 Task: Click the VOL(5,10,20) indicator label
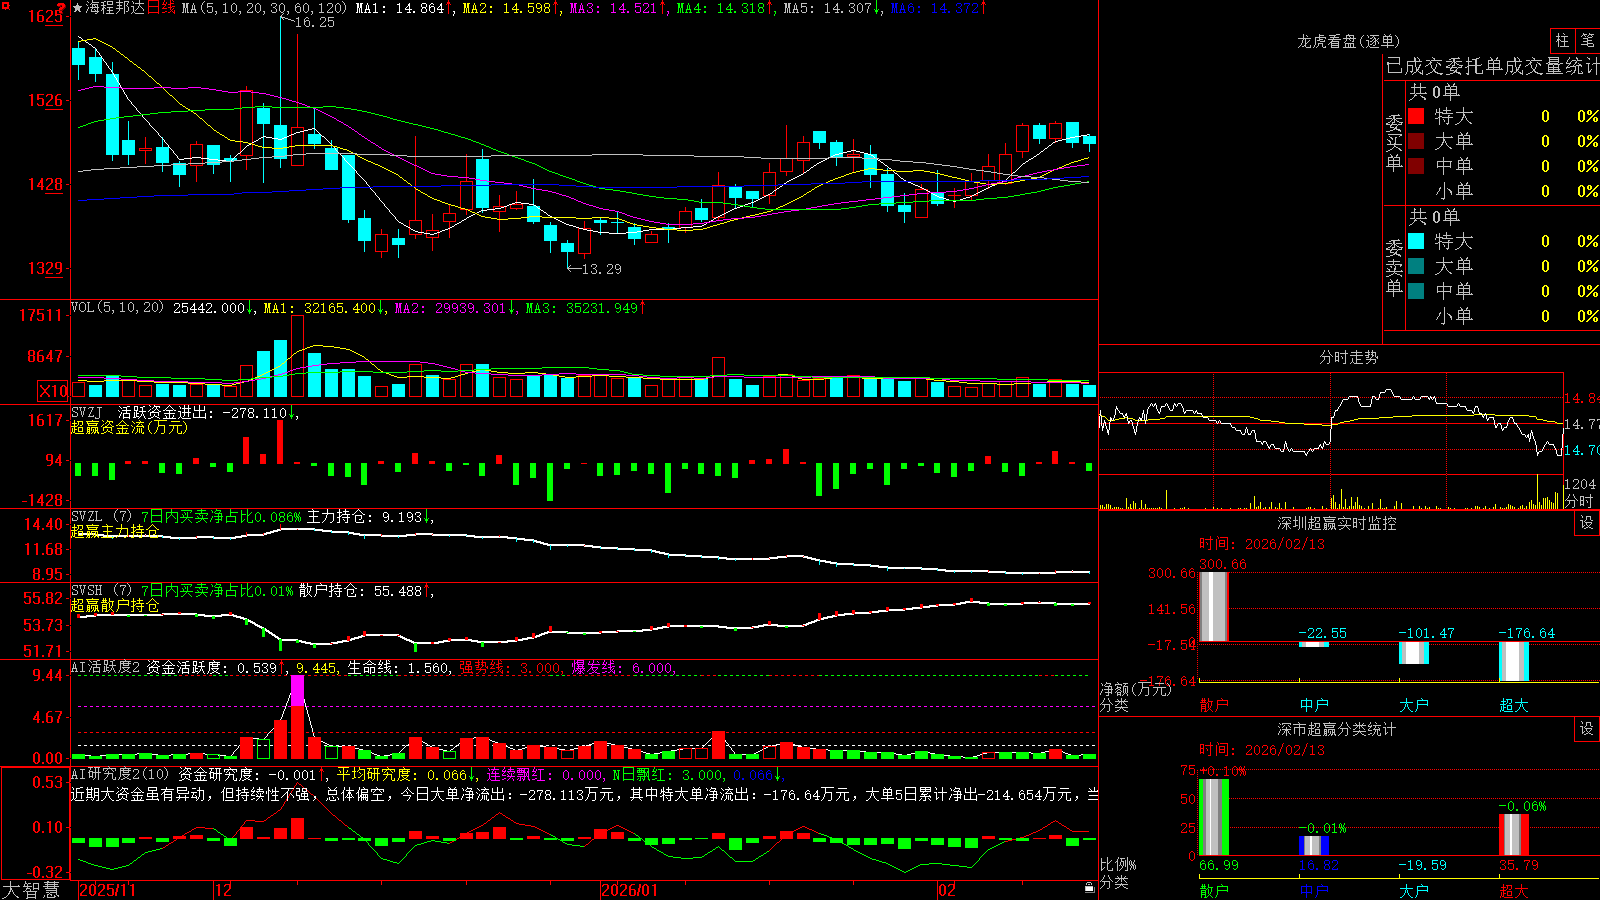coord(117,307)
